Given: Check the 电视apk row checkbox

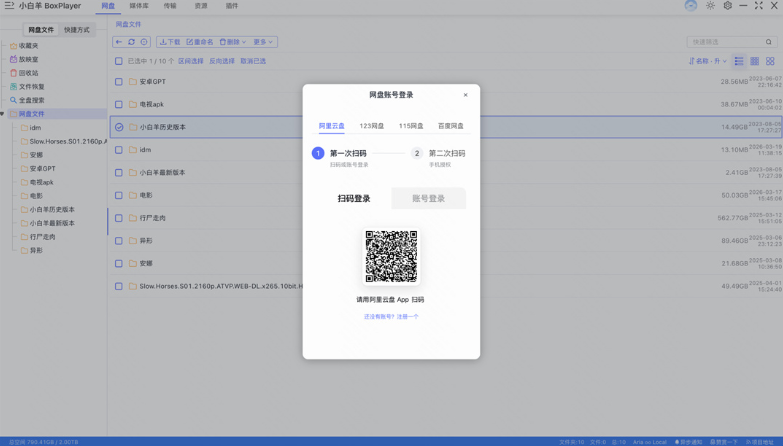Looking at the screenshot, I should tap(118, 104).
